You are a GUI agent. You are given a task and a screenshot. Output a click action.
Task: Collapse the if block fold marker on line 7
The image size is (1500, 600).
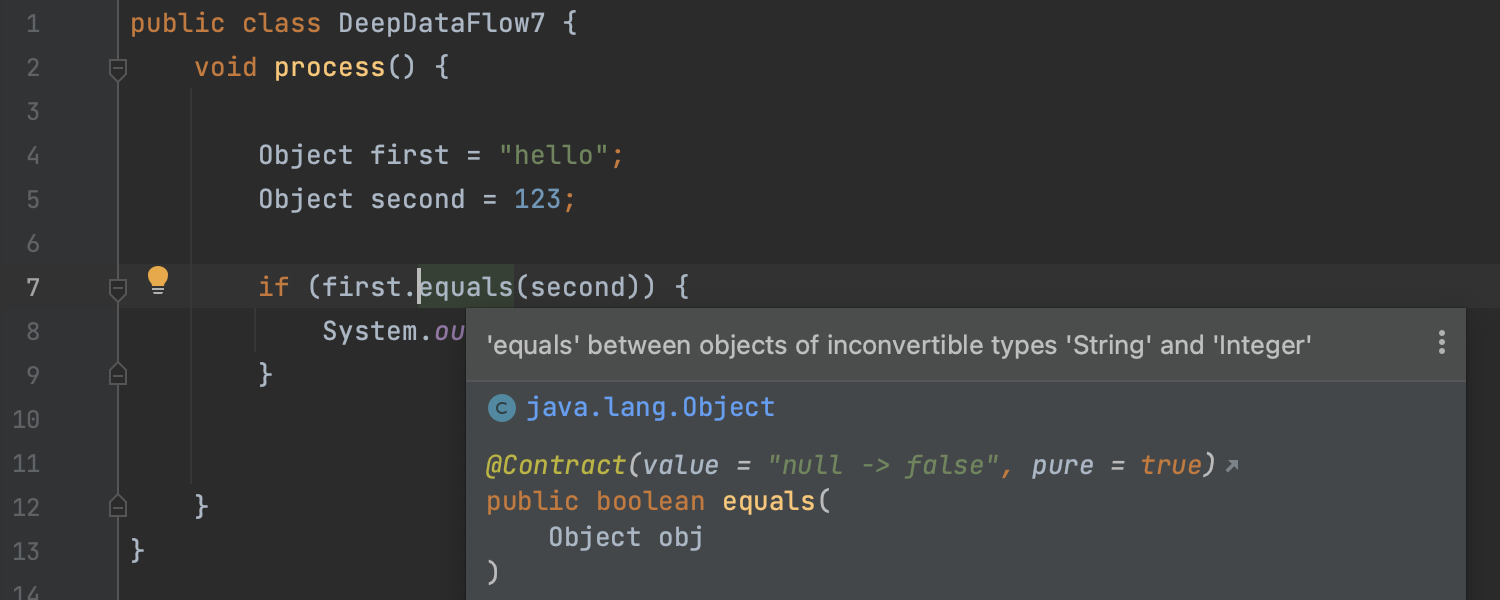pos(118,289)
